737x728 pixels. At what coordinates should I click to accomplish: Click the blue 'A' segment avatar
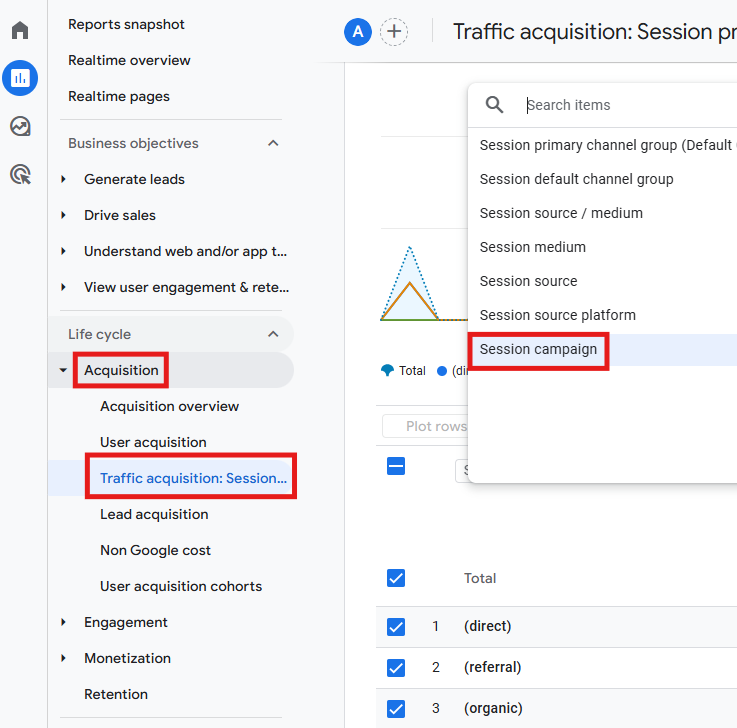click(358, 32)
